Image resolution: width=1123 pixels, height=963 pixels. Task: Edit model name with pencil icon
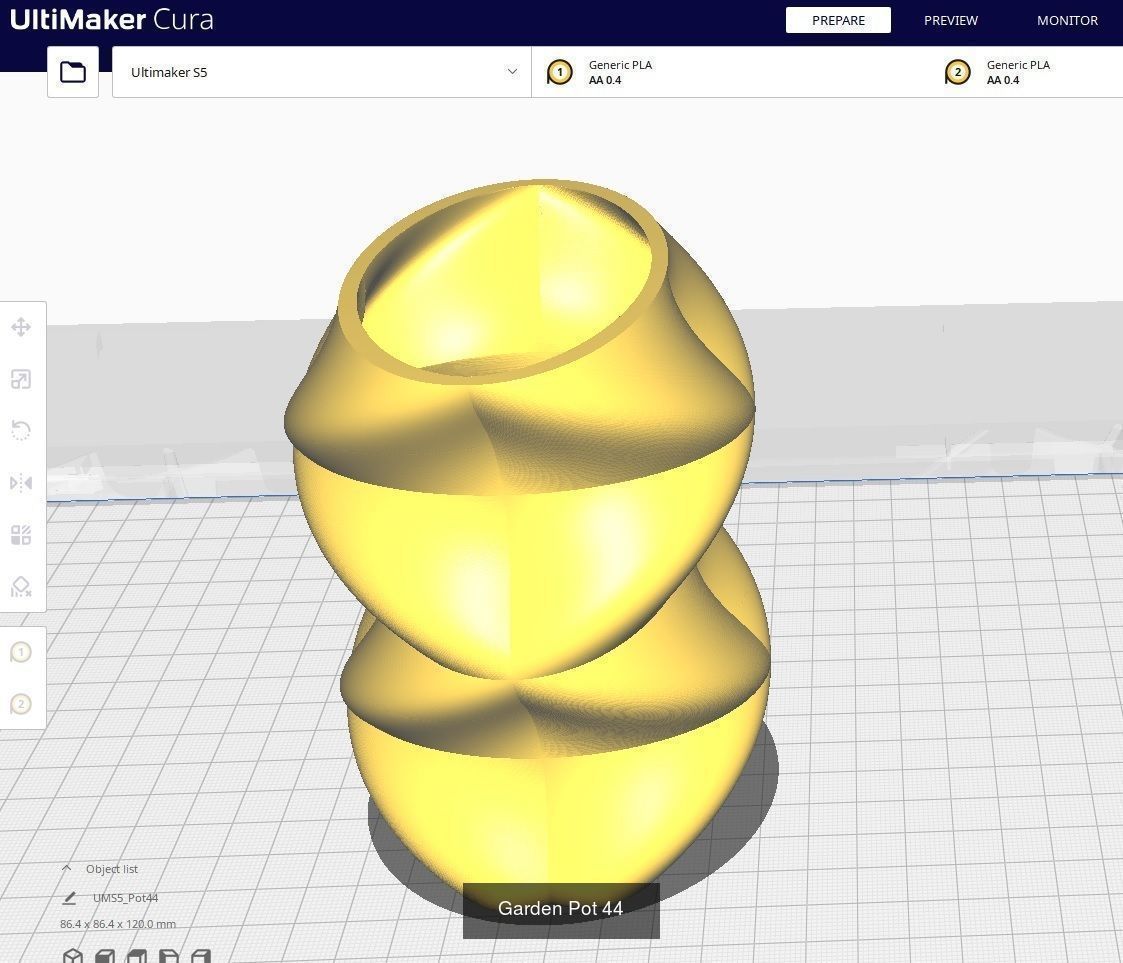point(69,898)
